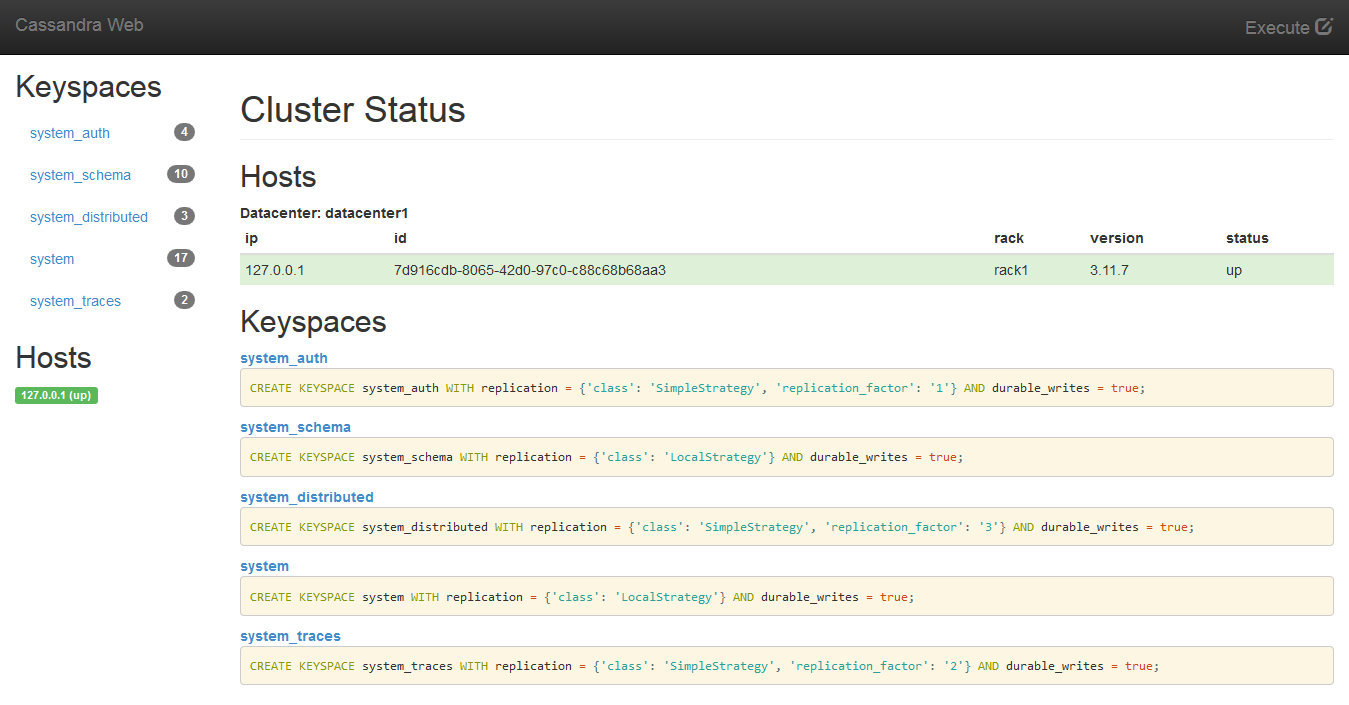Click the version column header
This screenshot has height=705, width=1349.
pyautogui.click(x=1117, y=238)
